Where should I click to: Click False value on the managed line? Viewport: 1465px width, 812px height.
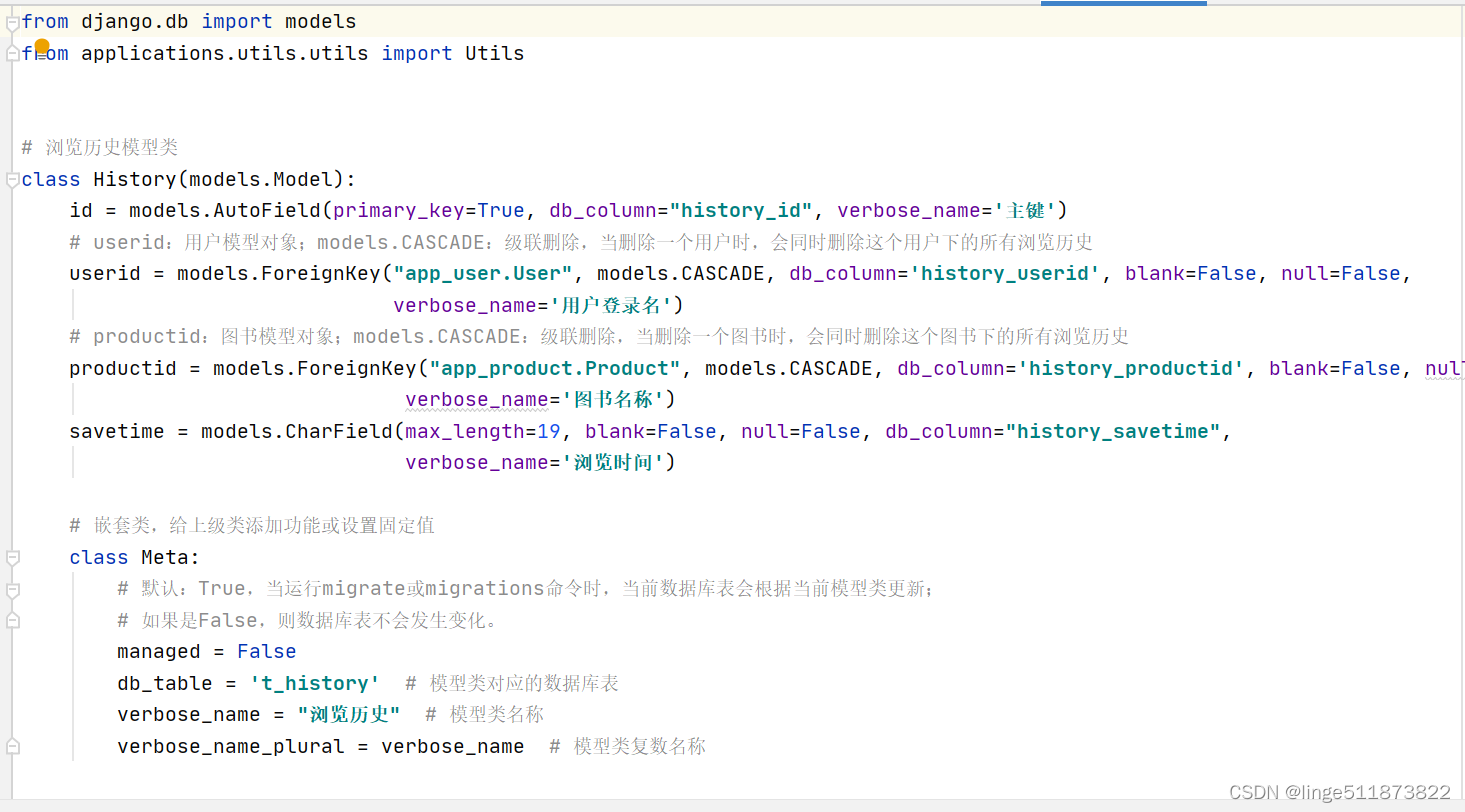267,651
